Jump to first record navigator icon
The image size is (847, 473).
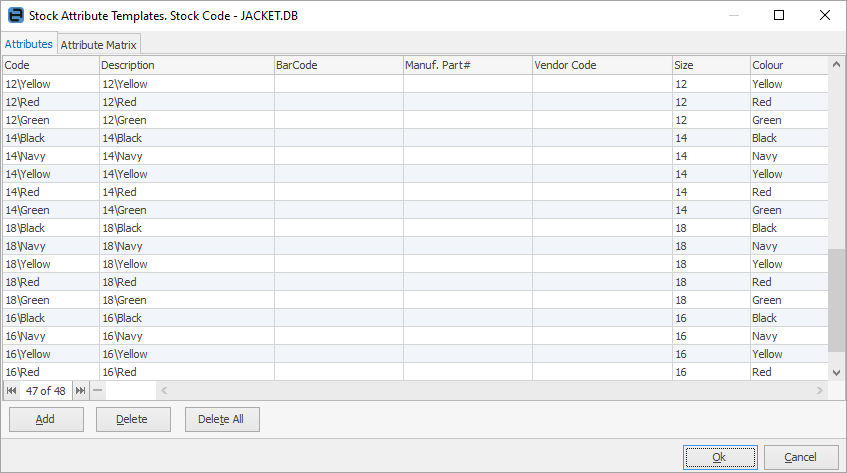point(11,390)
